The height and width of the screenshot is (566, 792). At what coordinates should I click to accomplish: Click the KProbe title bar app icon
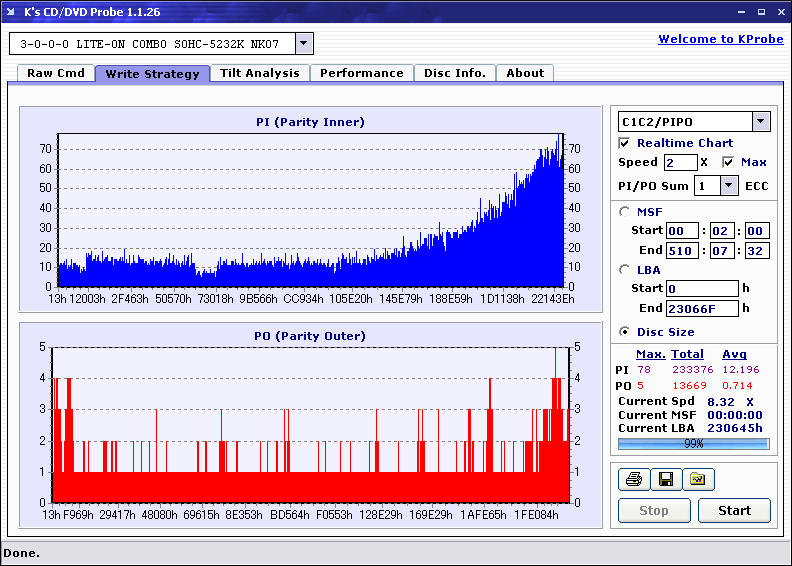click(11, 12)
